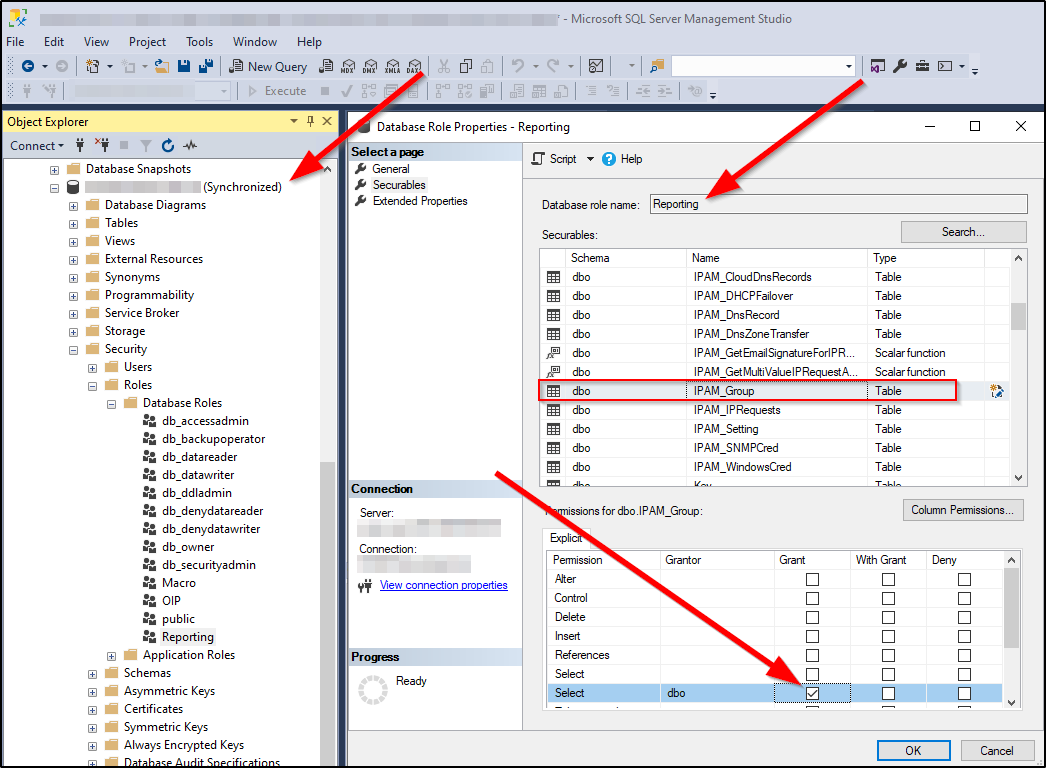Viewport: 1046px width, 768px height.
Task: Check Deny for Select with dbo grantor
Action: point(964,693)
